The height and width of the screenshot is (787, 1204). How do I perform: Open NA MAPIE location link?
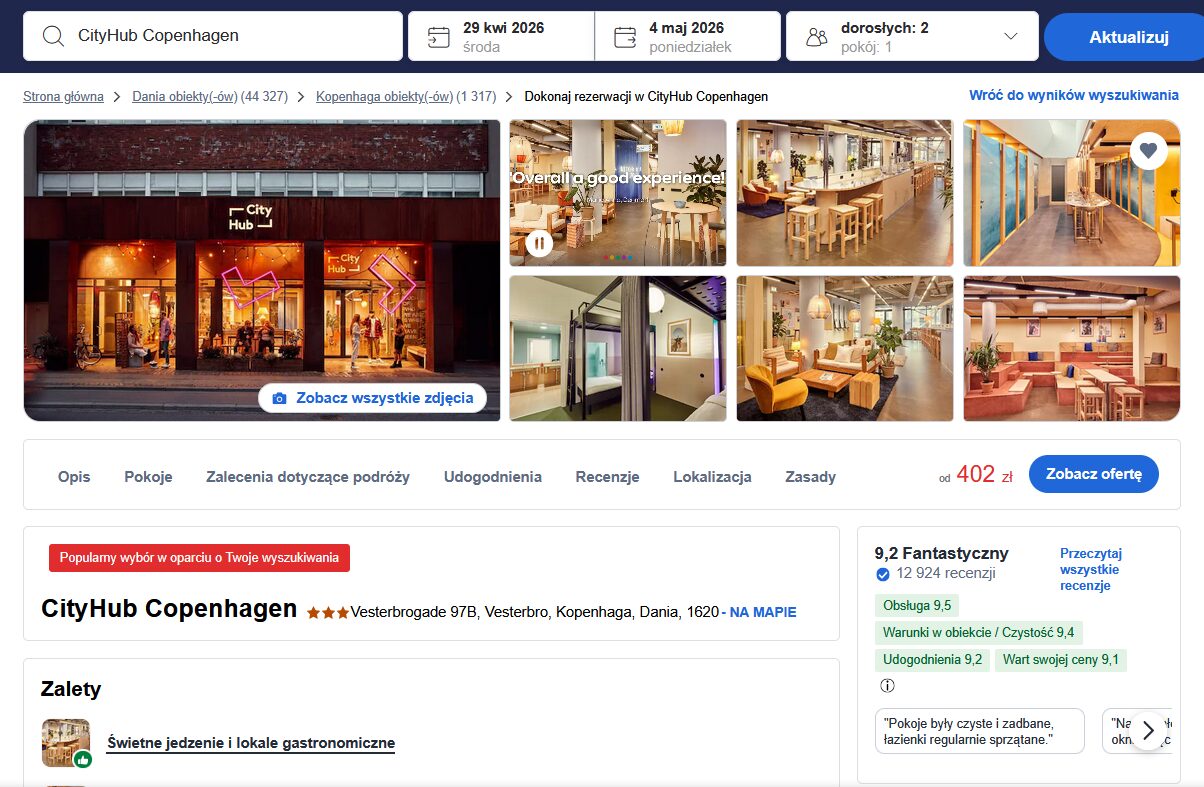tap(762, 612)
